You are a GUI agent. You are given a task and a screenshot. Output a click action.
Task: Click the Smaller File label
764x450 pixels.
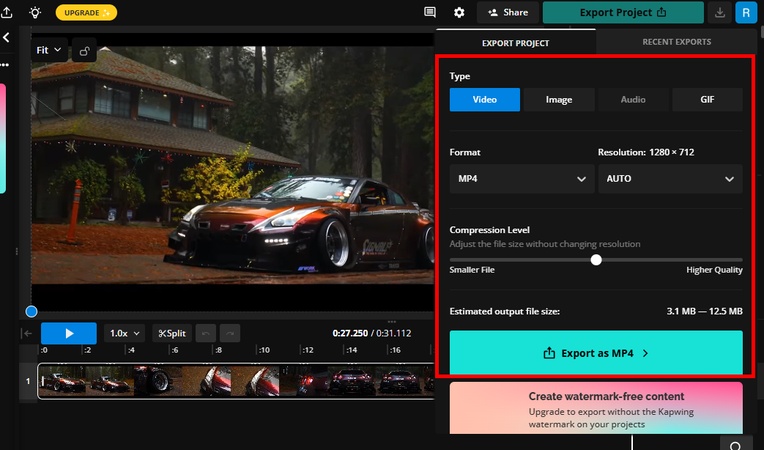pyautogui.click(x=472, y=270)
